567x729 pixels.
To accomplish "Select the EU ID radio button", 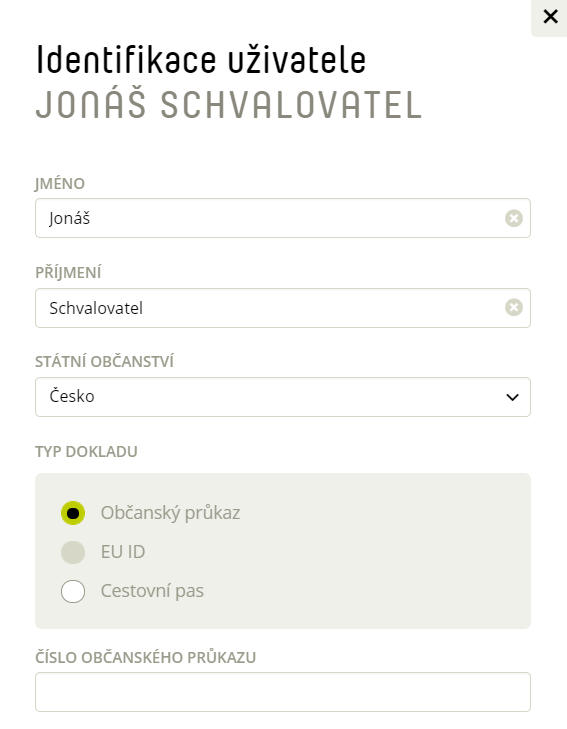I will tap(73, 552).
